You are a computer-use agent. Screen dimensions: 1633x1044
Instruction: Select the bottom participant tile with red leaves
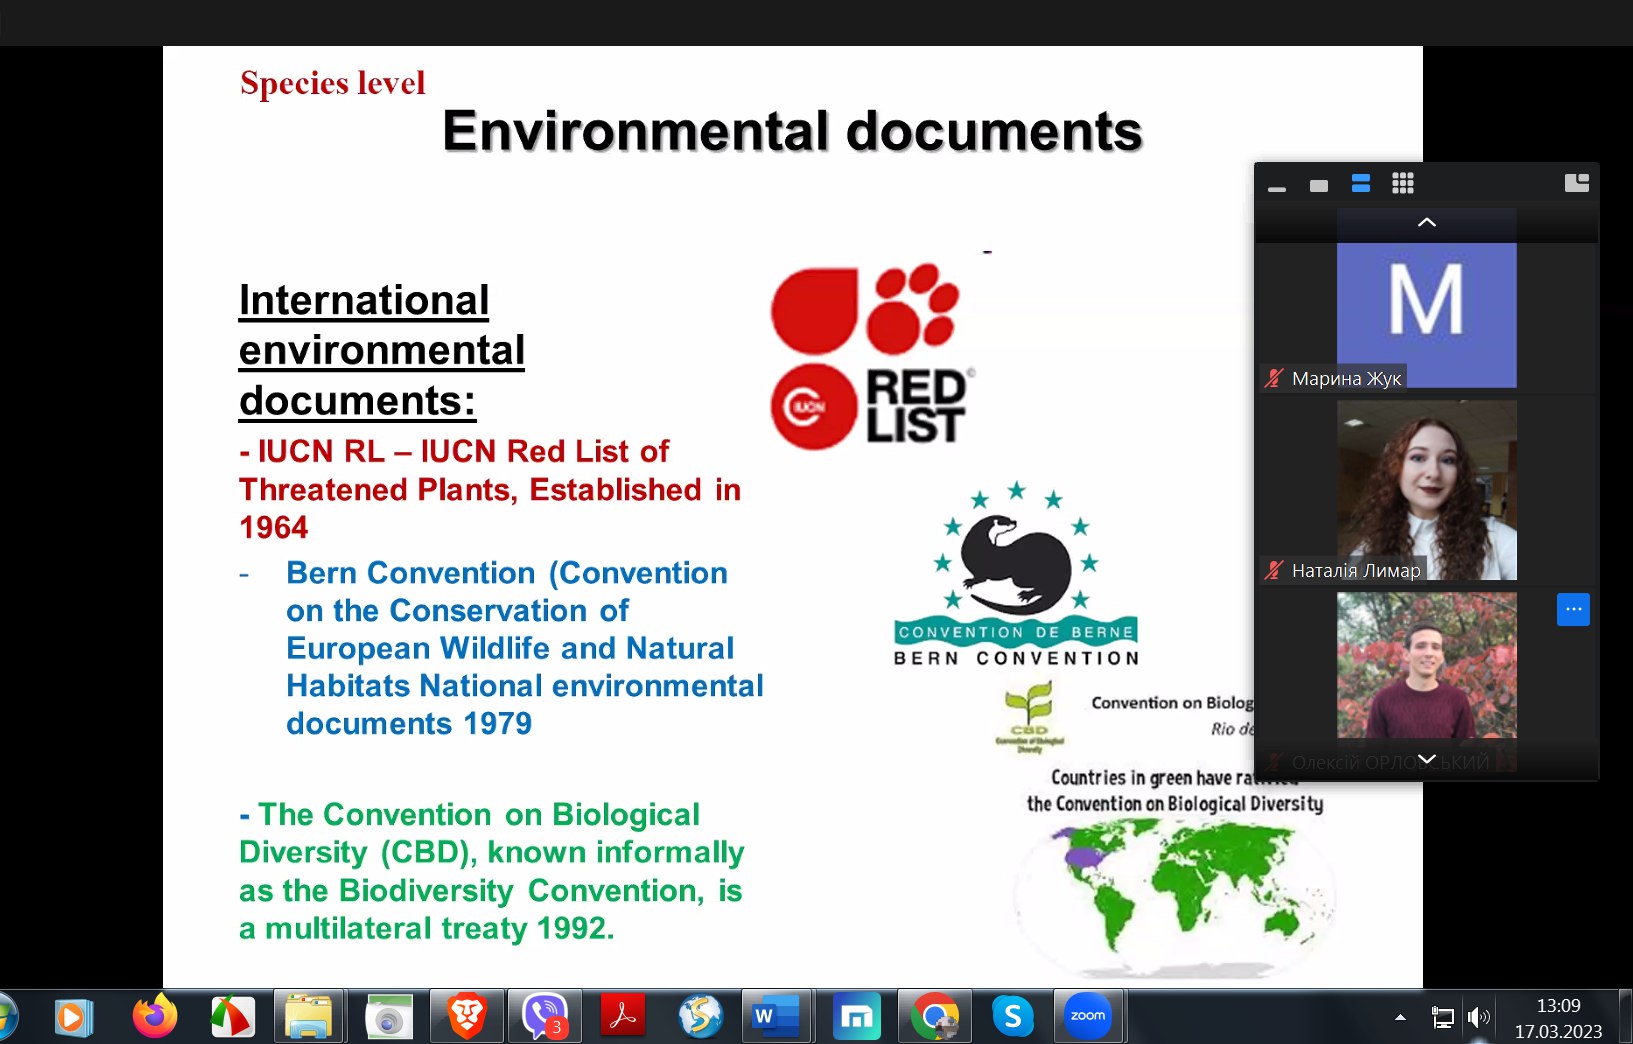pos(1427,665)
